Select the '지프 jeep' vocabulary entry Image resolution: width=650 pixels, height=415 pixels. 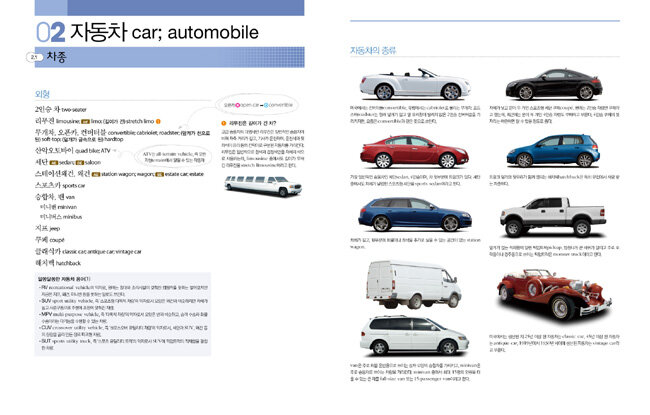(49, 227)
